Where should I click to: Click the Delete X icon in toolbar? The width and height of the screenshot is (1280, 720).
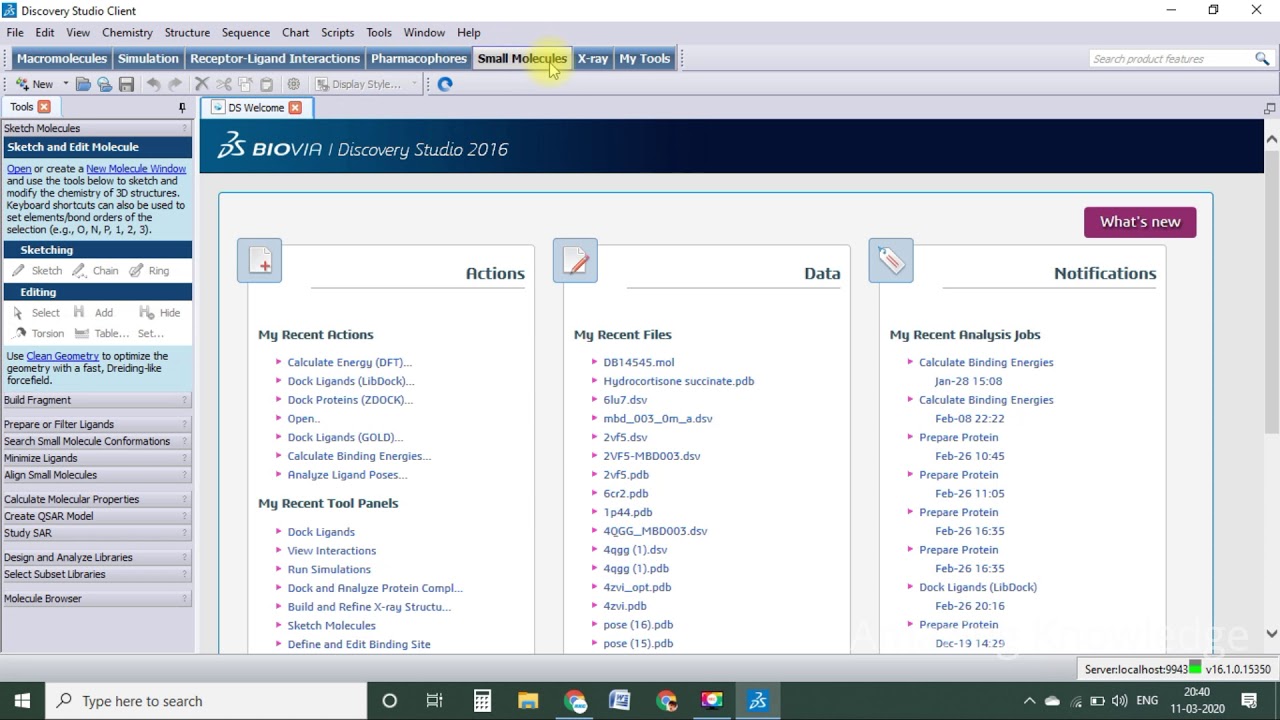201,84
